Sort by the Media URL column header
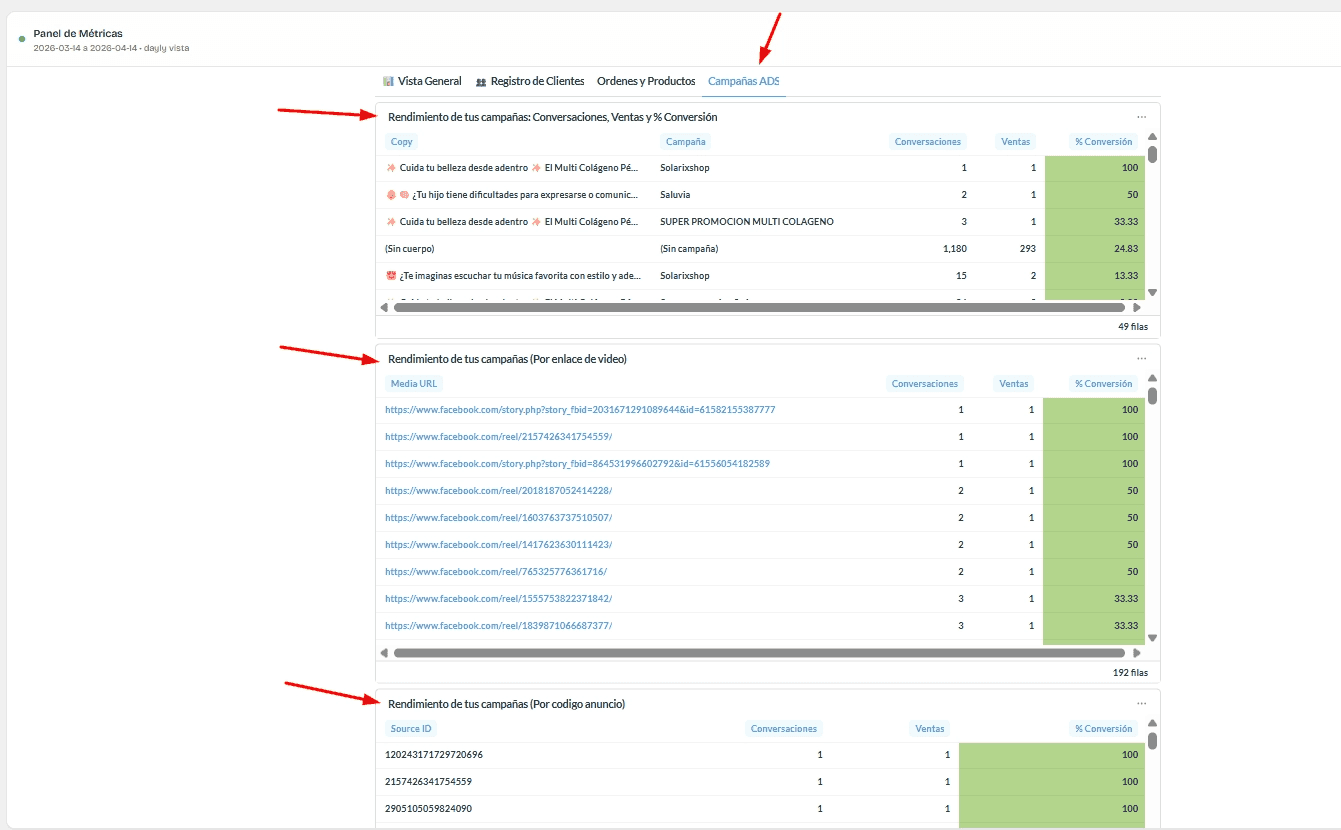Image resolution: width=1341 pixels, height=830 pixels. click(414, 384)
